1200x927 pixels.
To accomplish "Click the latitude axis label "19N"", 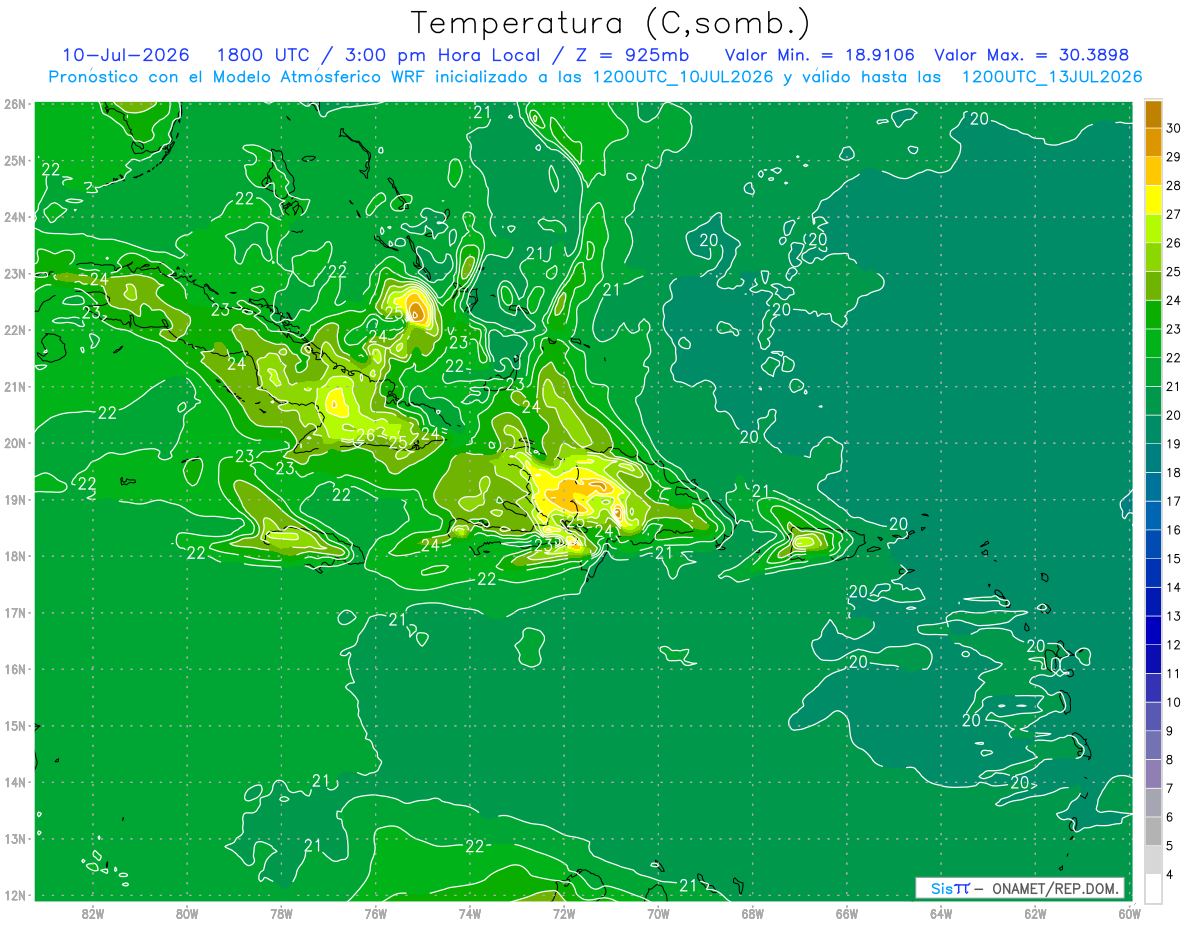I will [x=15, y=499].
